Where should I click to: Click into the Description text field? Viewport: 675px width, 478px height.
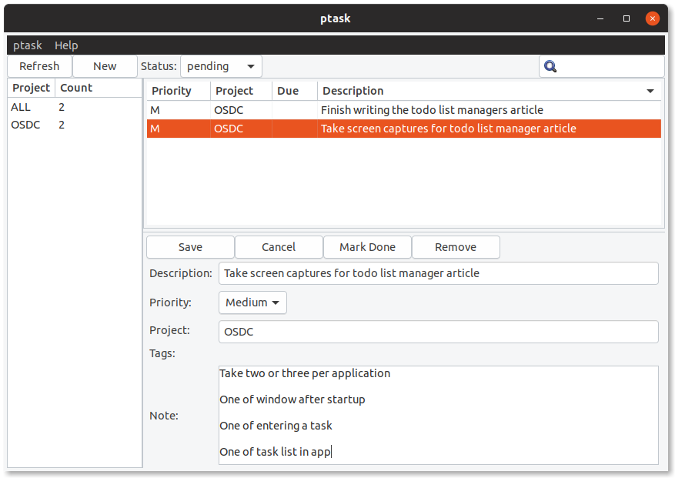coord(438,273)
